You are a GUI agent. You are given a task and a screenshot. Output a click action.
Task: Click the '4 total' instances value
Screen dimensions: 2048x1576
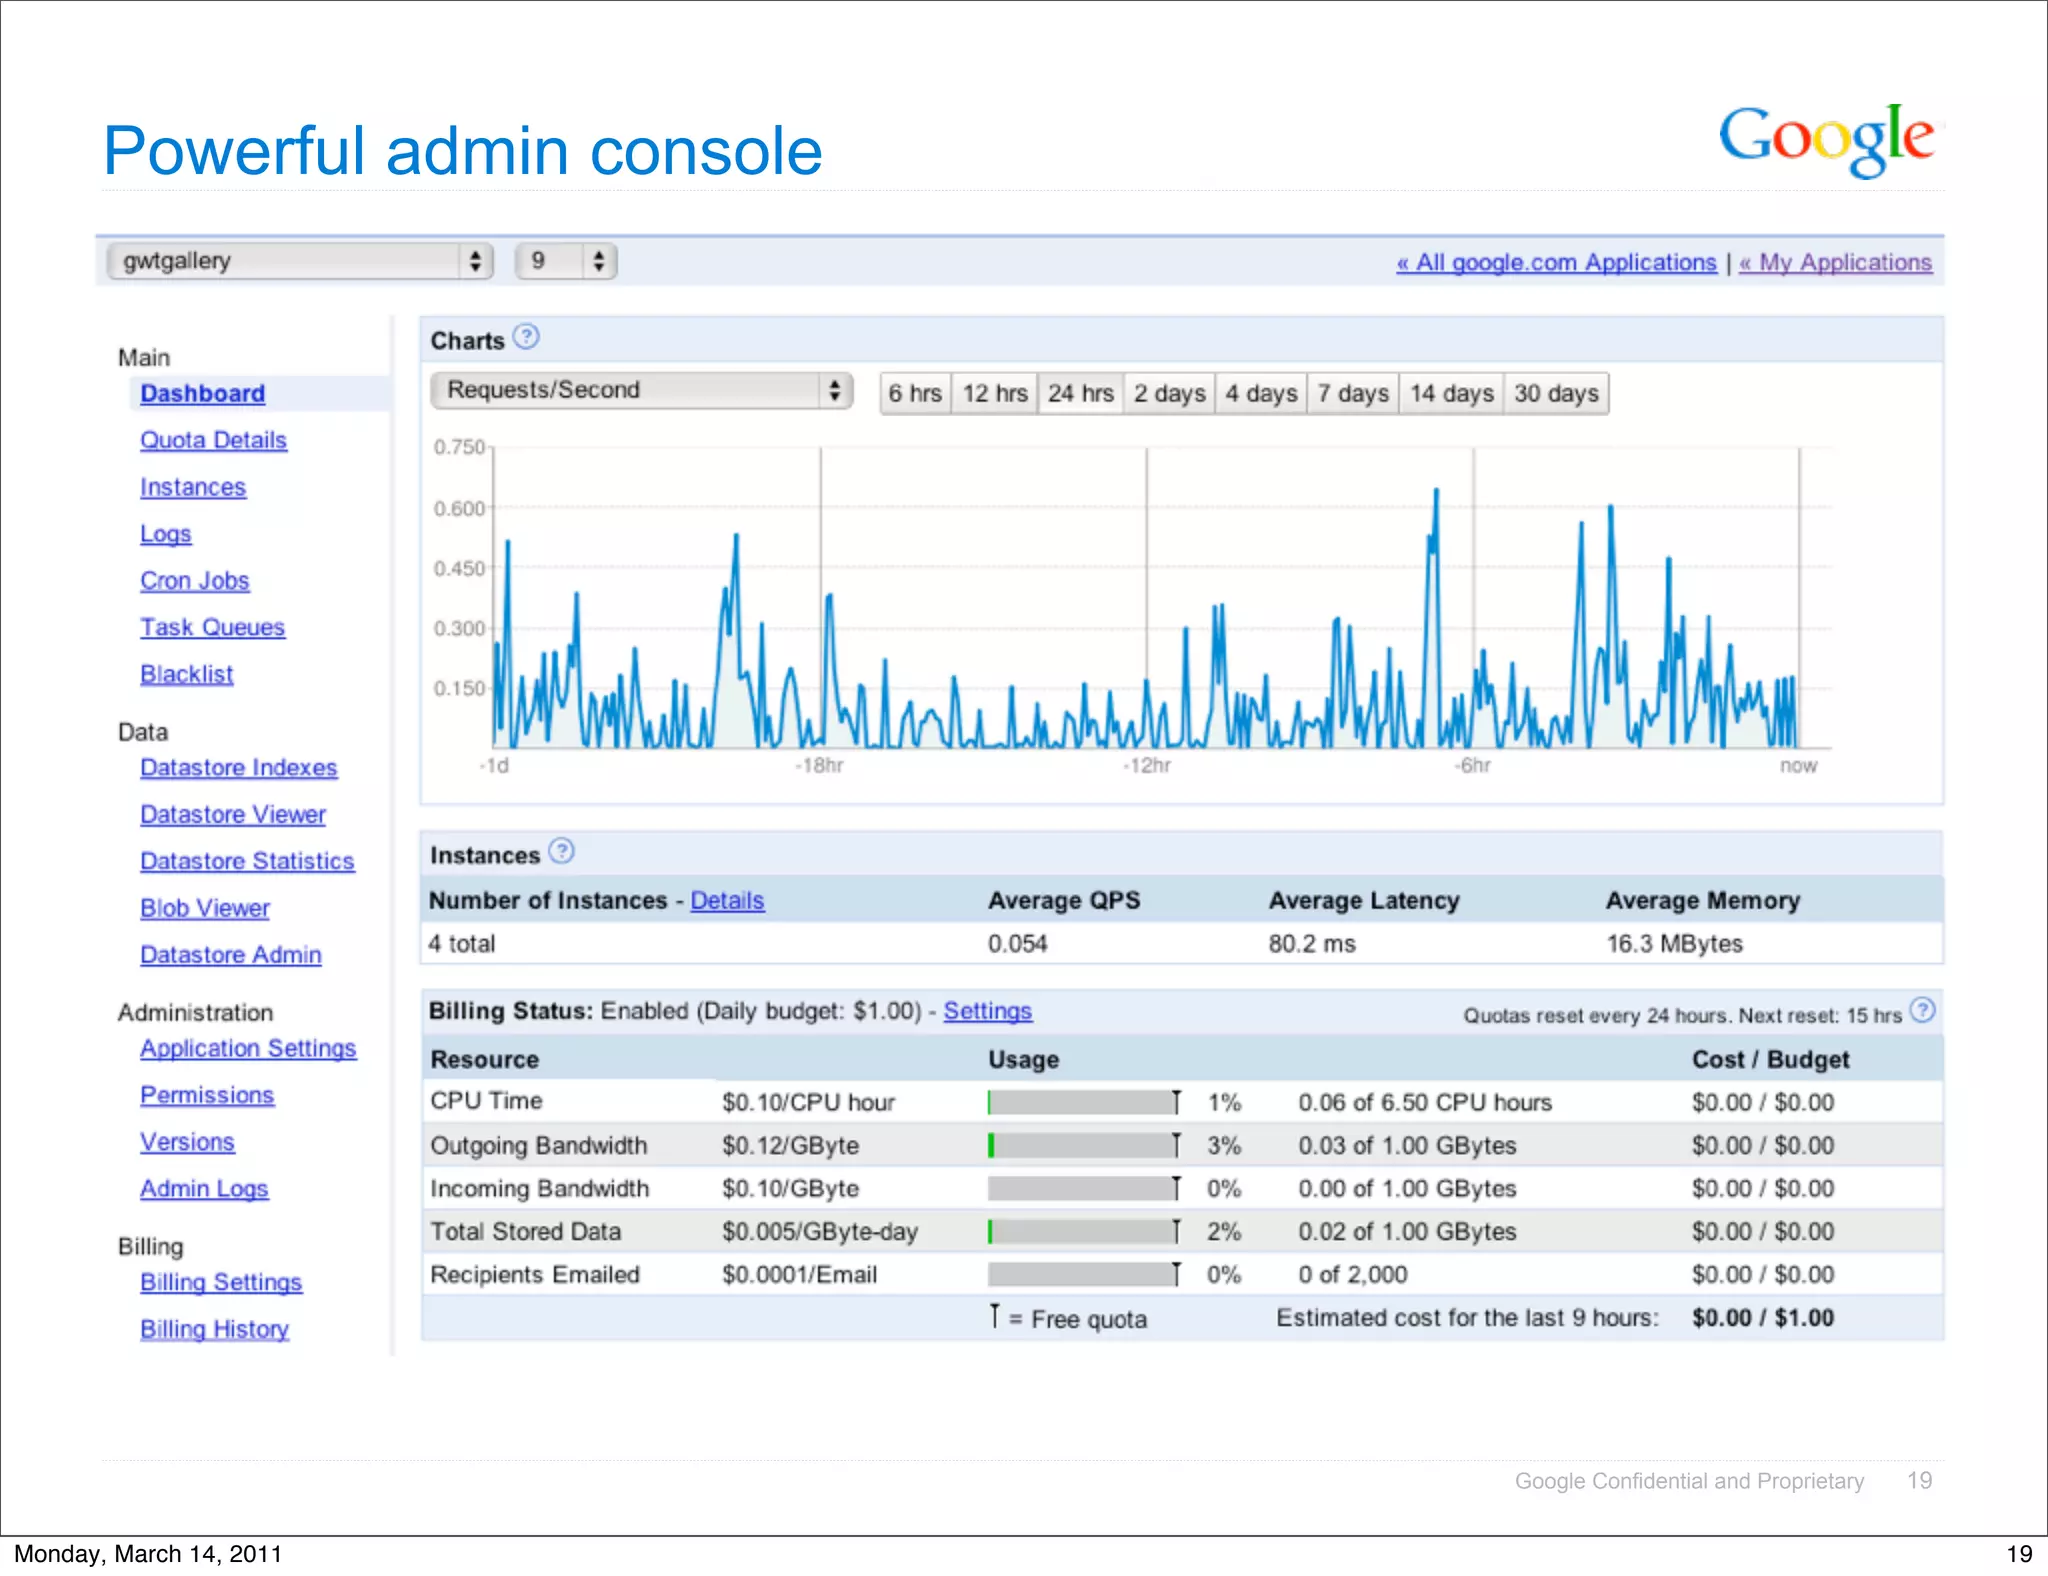(x=462, y=943)
